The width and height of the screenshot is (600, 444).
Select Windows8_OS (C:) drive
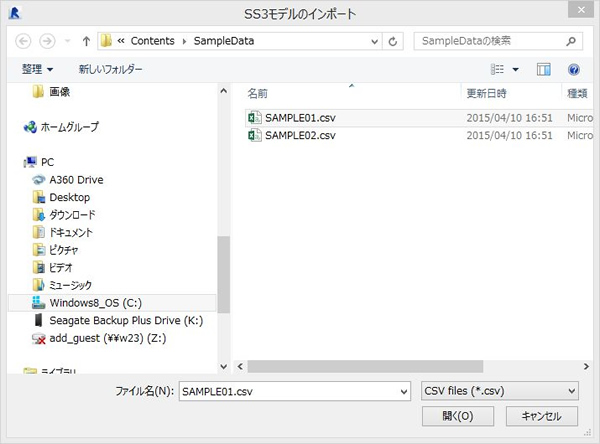(x=112, y=303)
